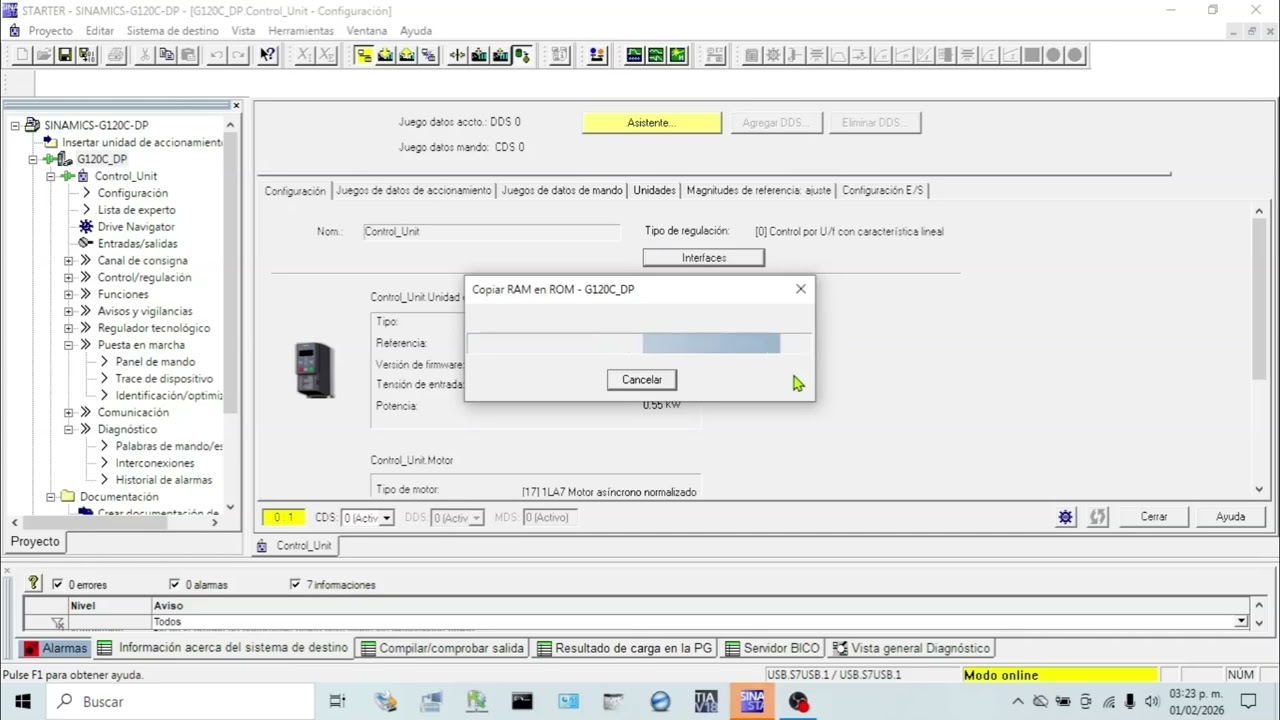Toggle the 0 alarmas checkbox

point(175,584)
